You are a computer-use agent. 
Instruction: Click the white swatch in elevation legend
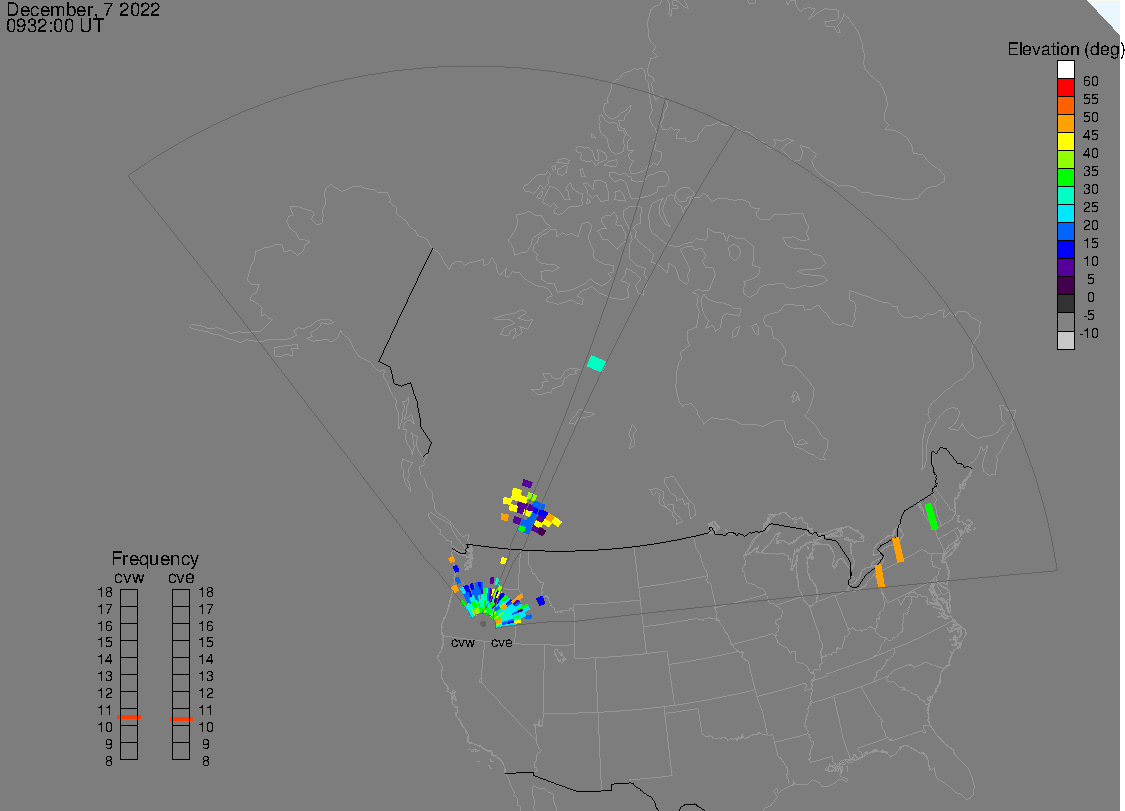tap(1065, 70)
